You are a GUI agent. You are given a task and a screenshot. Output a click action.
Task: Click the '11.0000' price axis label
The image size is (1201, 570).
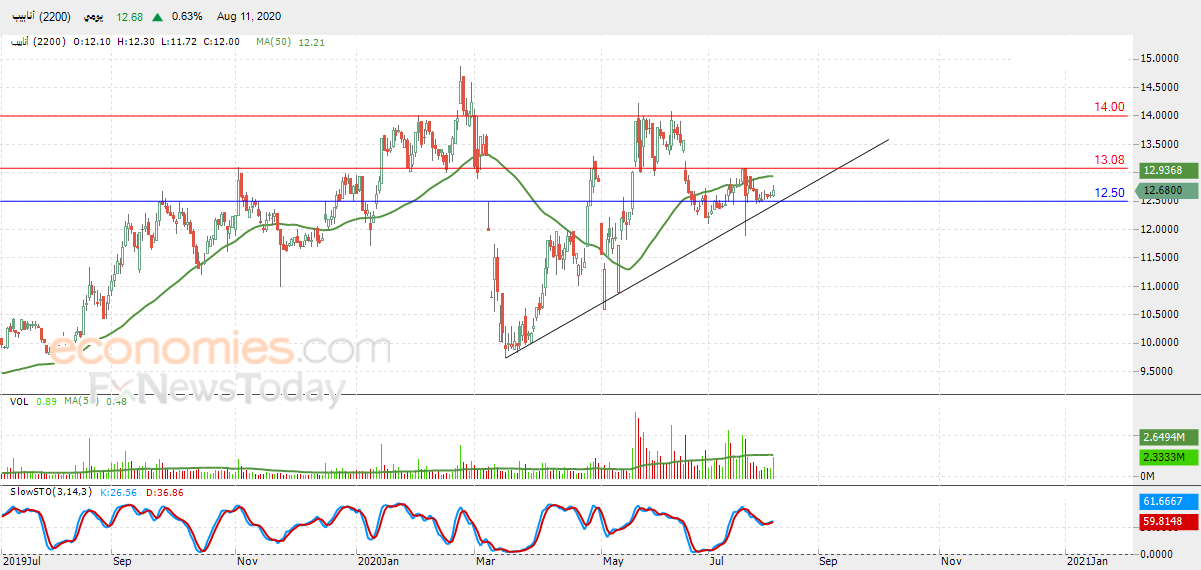point(1162,287)
